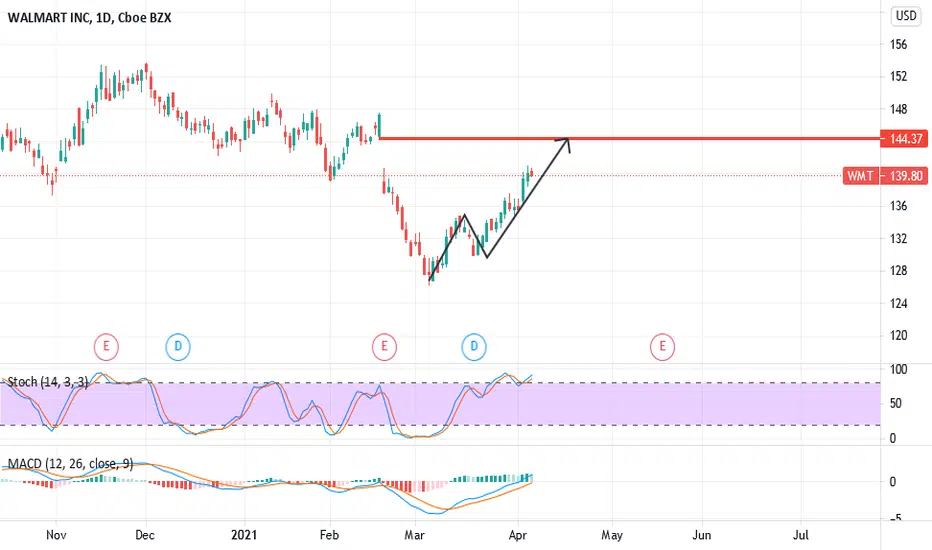Click the 148 price axis label

click(x=898, y=109)
